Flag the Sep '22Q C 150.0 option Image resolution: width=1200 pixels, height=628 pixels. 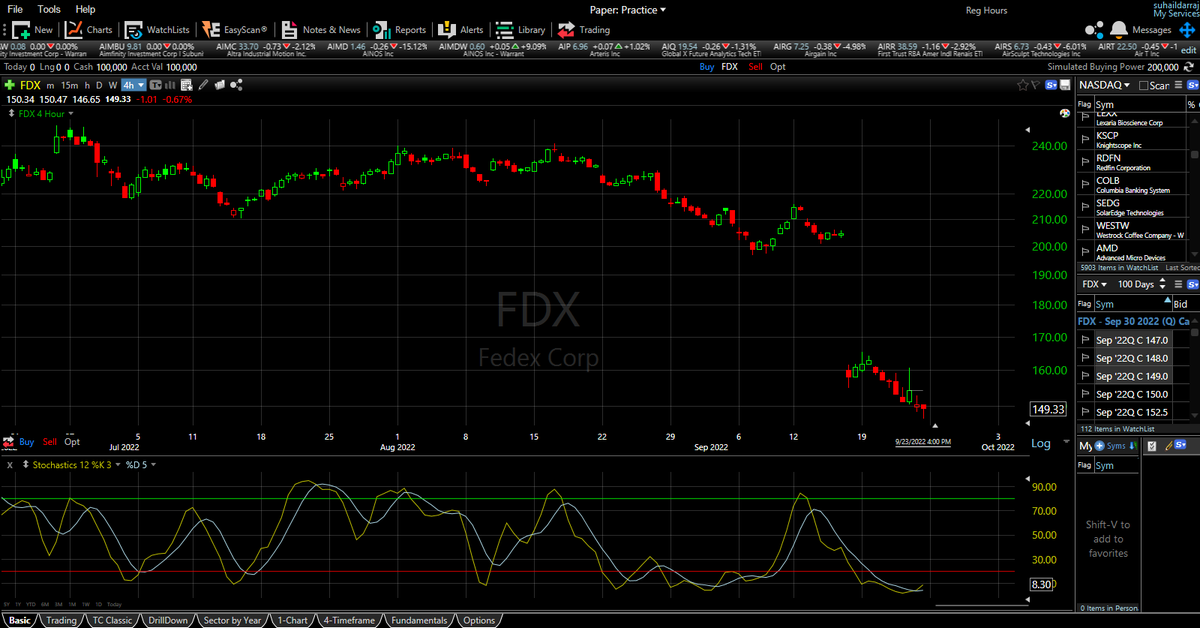coord(1084,394)
